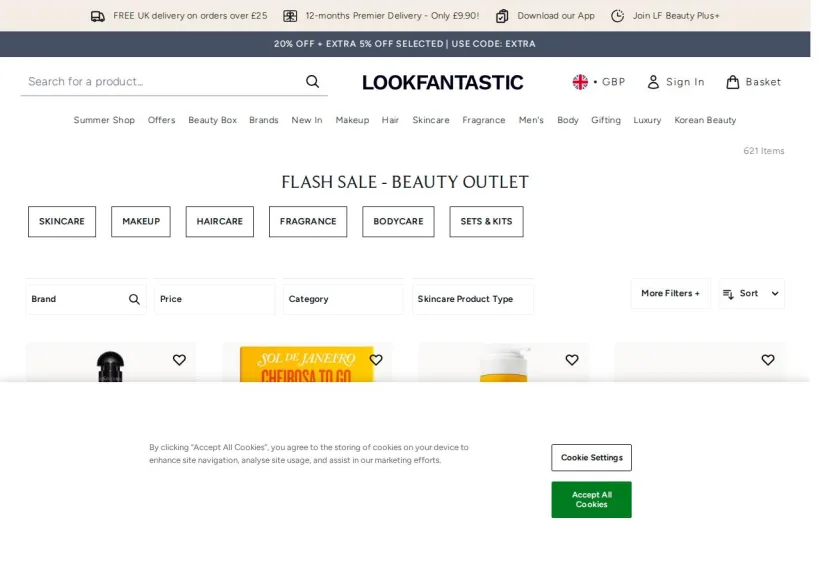
Task: Filter by HAIRCARE category button
Action: pyautogui.click(x=220, y=222)
